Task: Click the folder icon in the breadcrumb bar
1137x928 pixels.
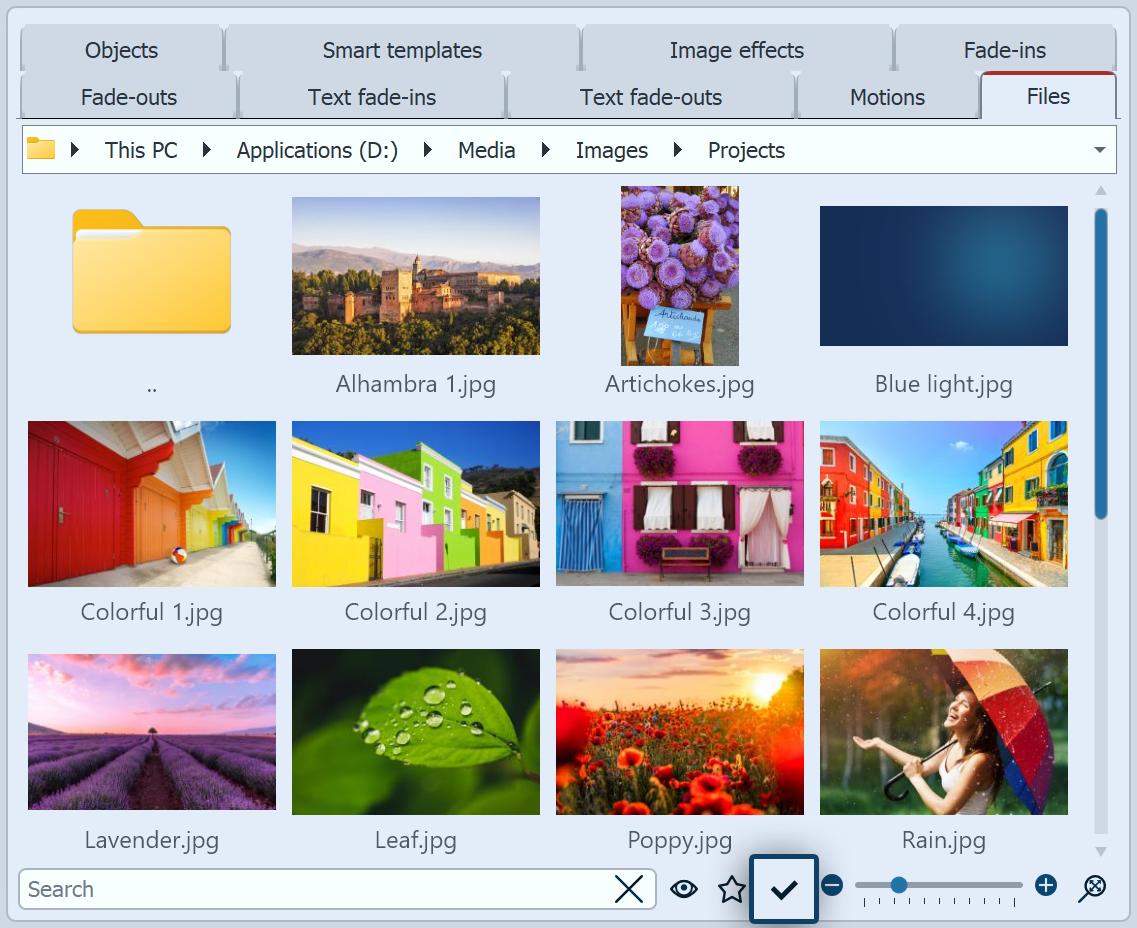Action: coord(41,149)
